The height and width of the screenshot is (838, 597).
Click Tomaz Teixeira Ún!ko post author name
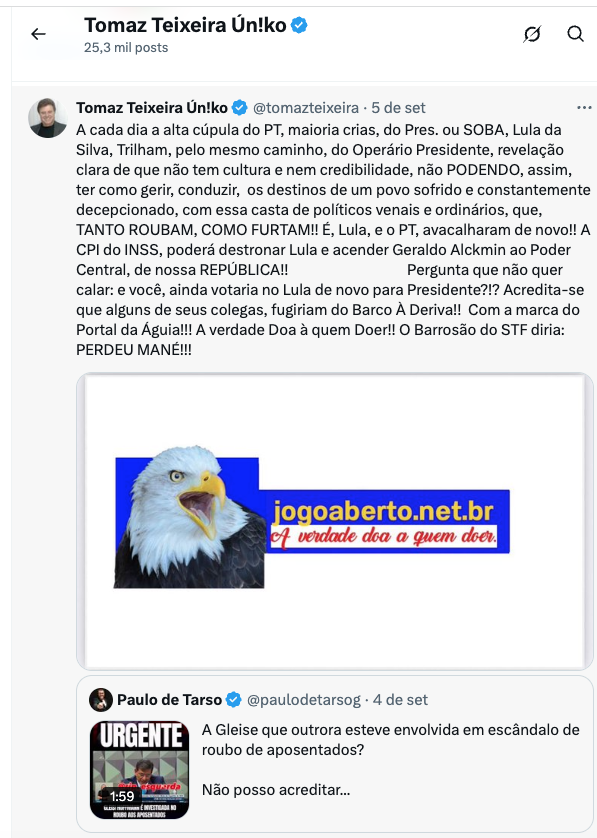(x=152, y=108)
